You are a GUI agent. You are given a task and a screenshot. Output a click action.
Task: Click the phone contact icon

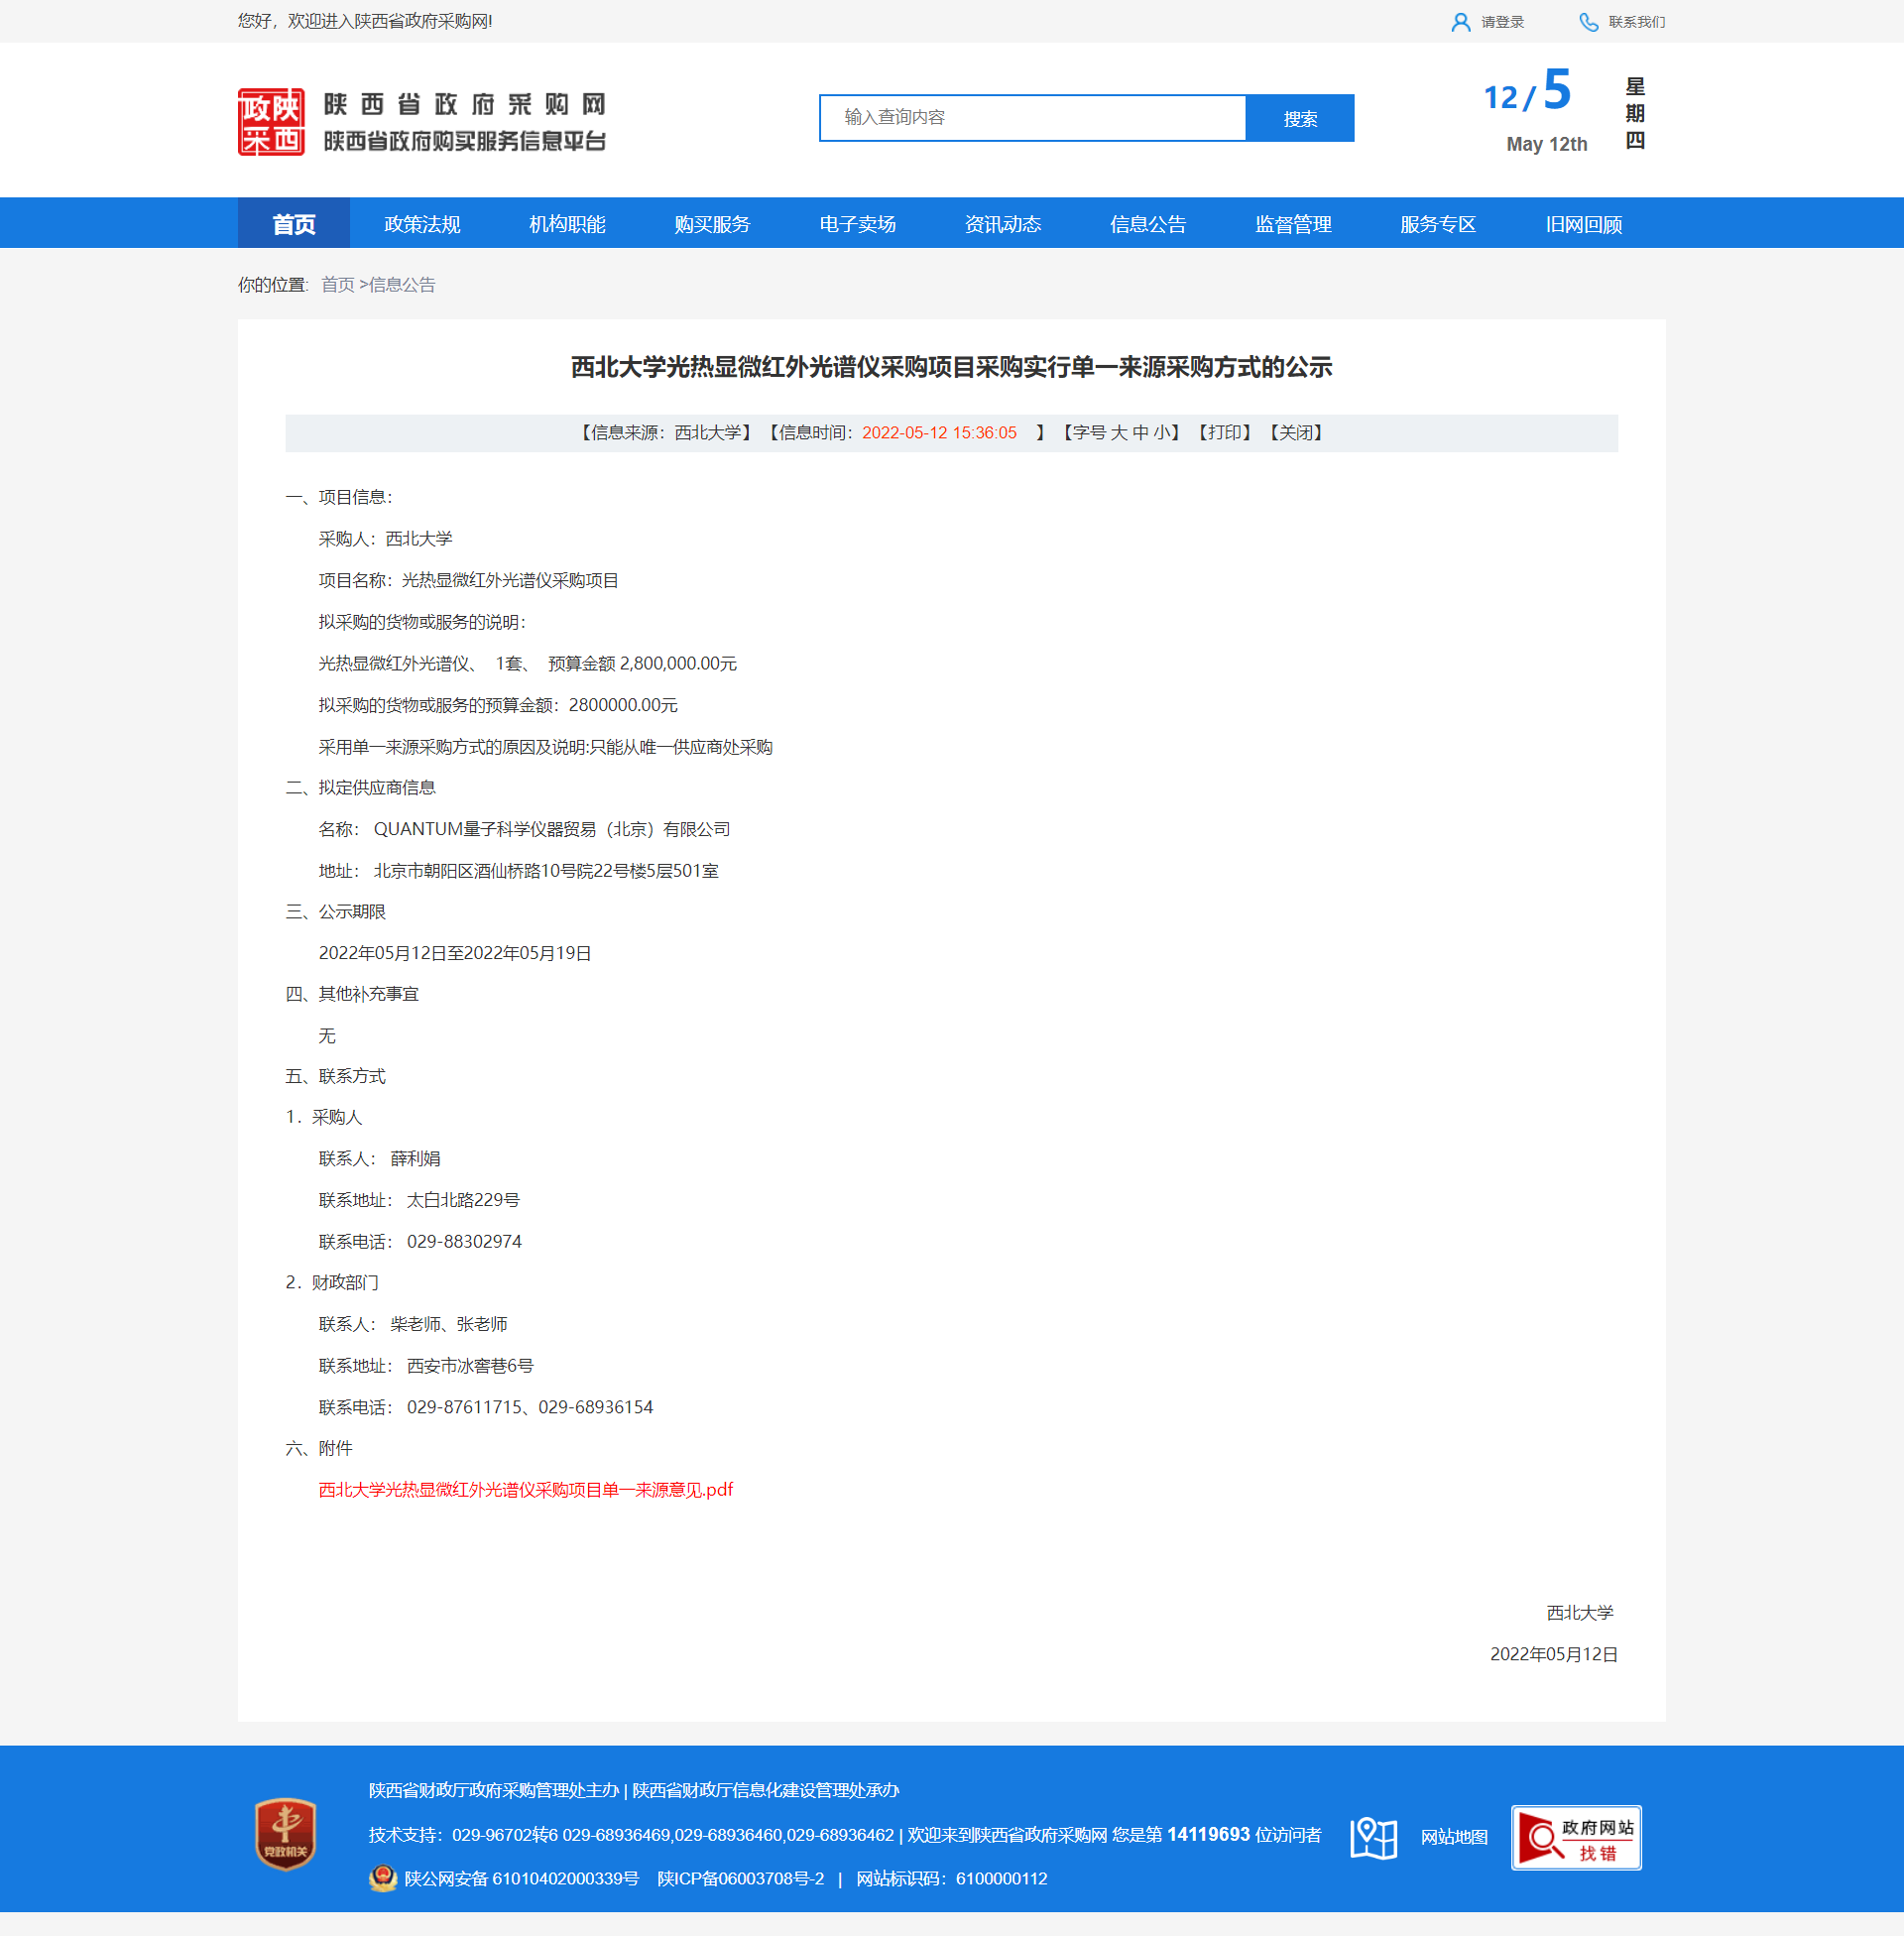coord(1588,22)
